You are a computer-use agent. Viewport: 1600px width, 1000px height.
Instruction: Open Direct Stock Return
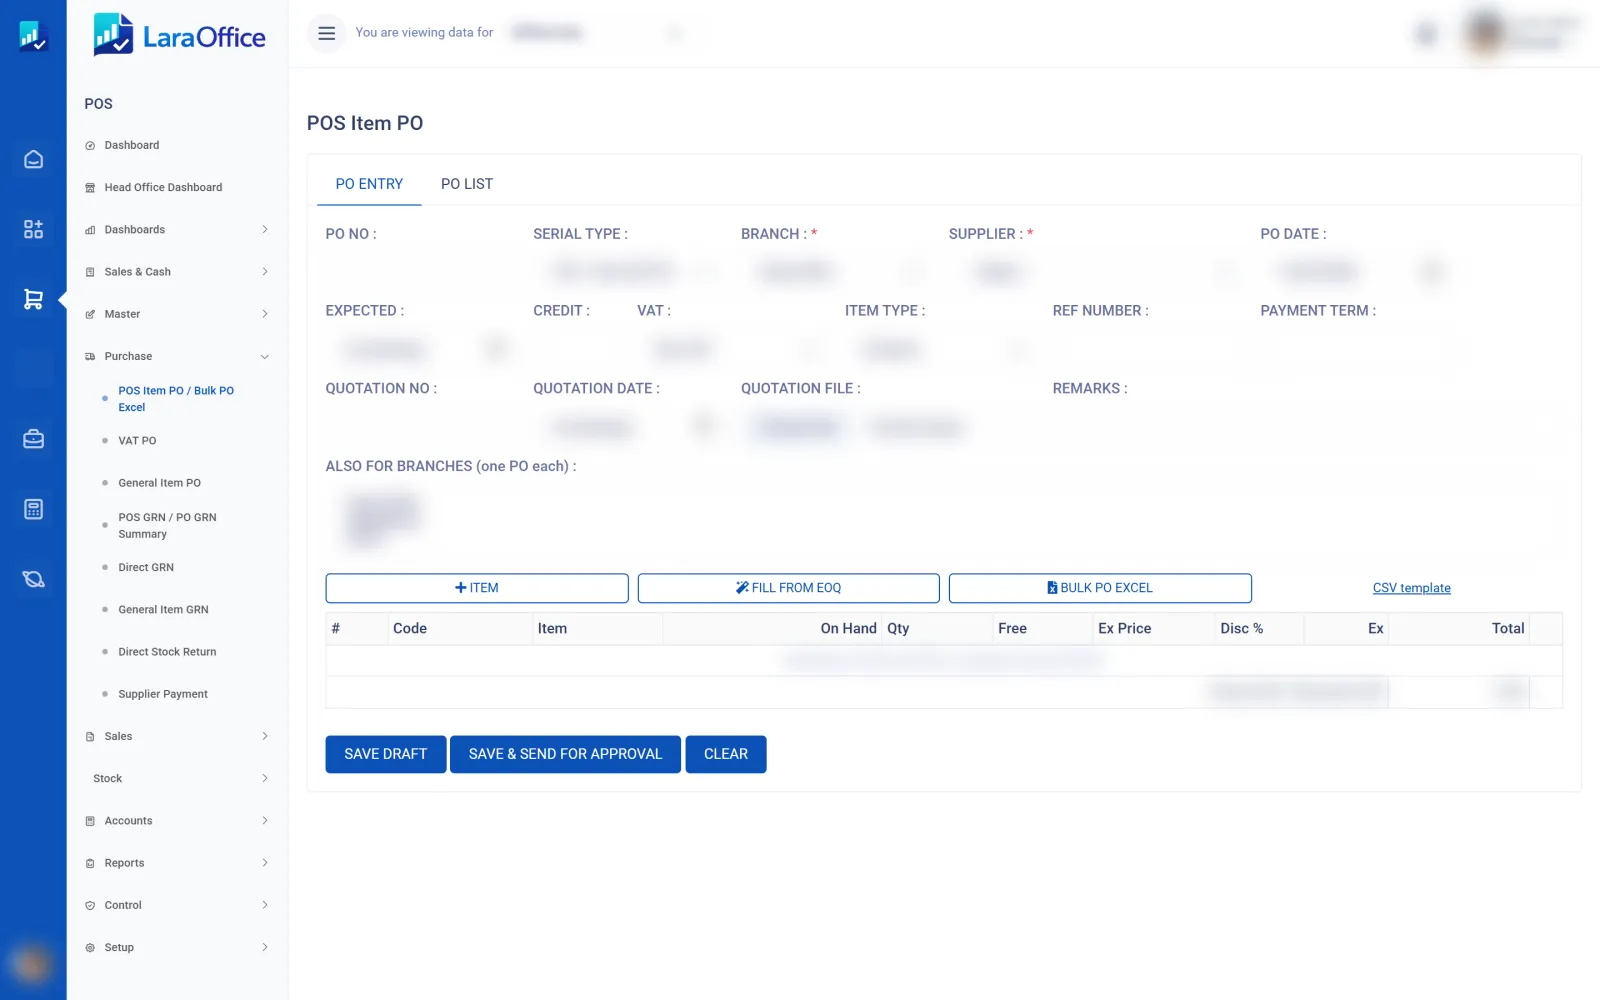(167, 652)
